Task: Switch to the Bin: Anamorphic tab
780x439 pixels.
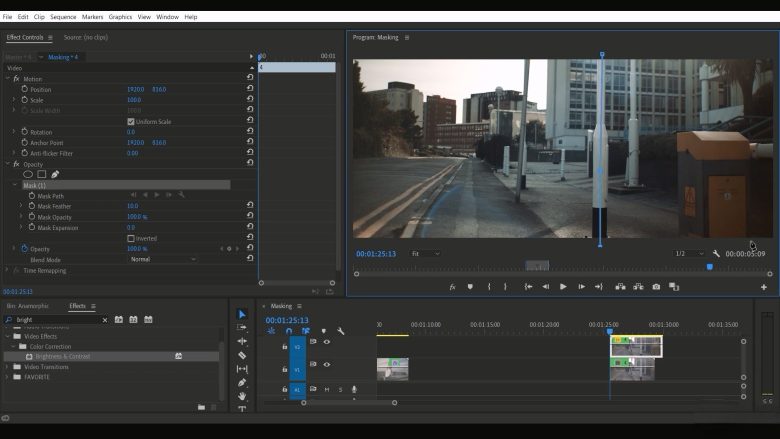Action: (27, 306)
